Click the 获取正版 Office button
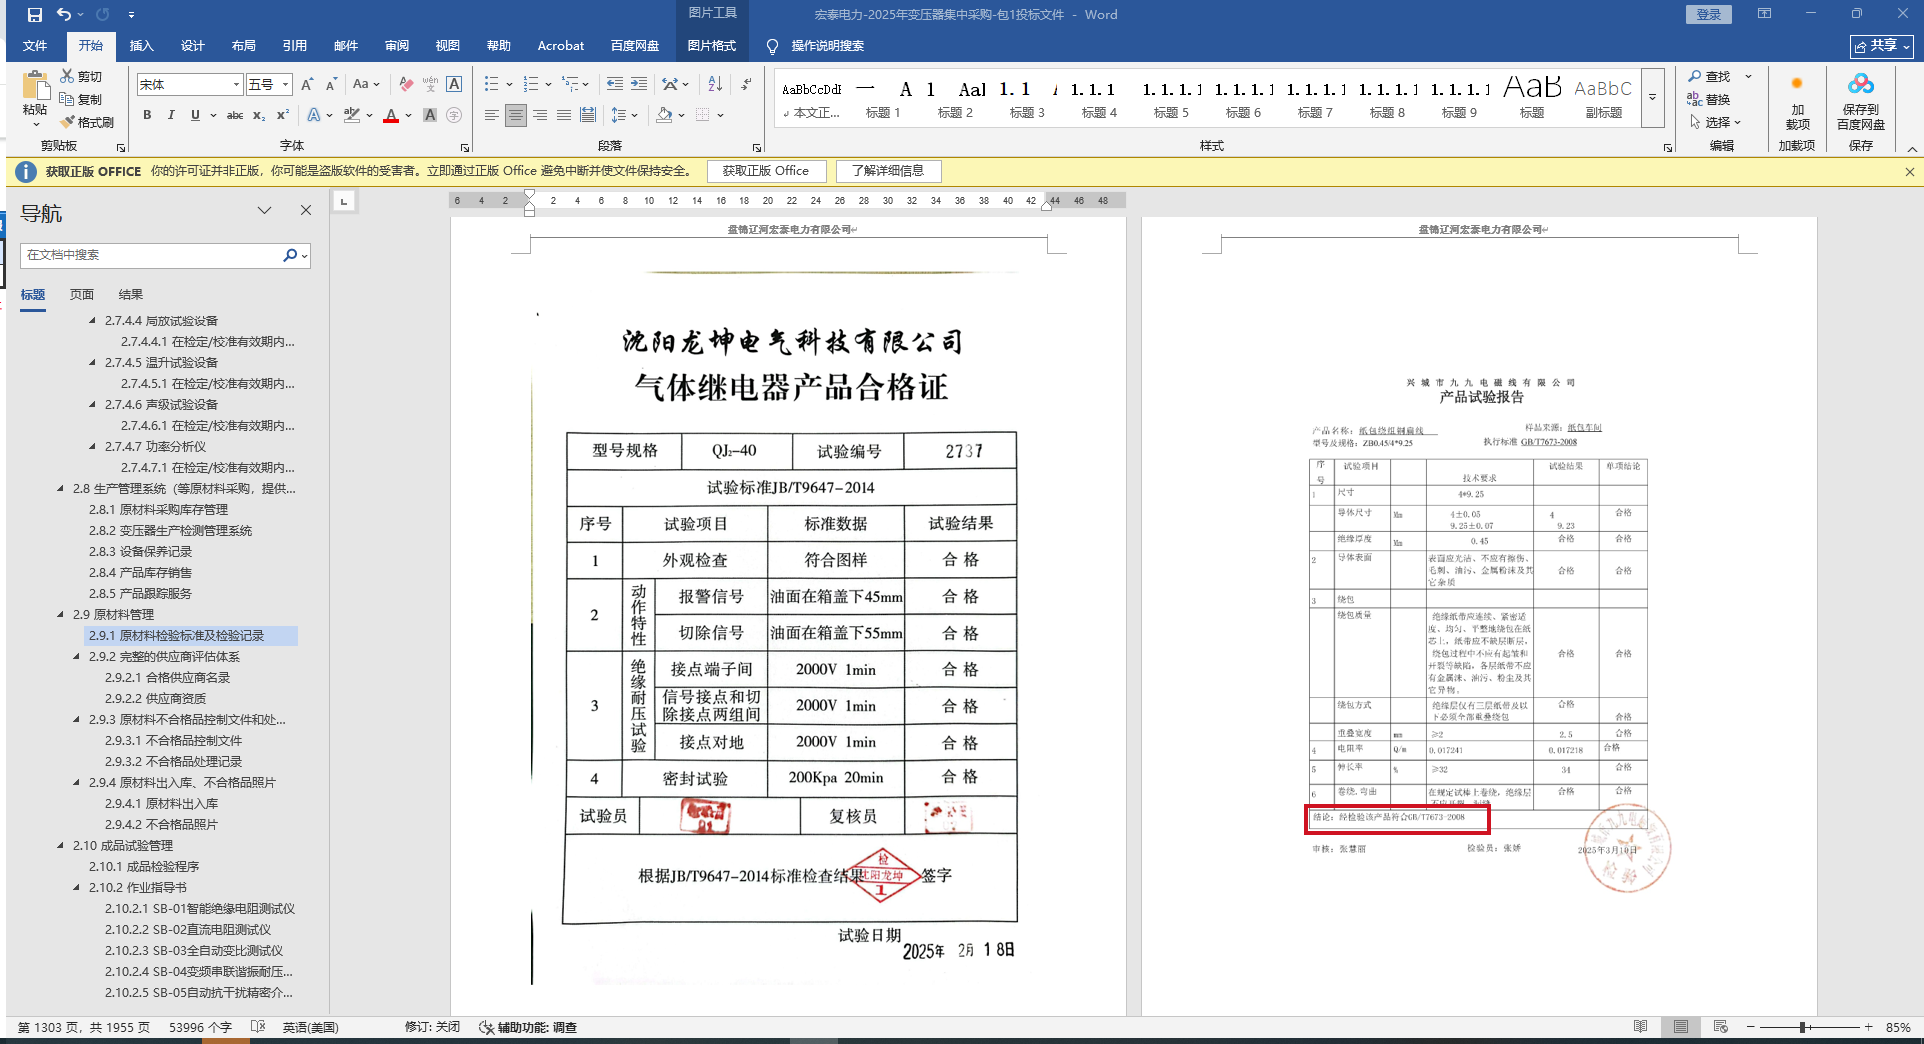The image size is (1924, 1044). (766, 171)
